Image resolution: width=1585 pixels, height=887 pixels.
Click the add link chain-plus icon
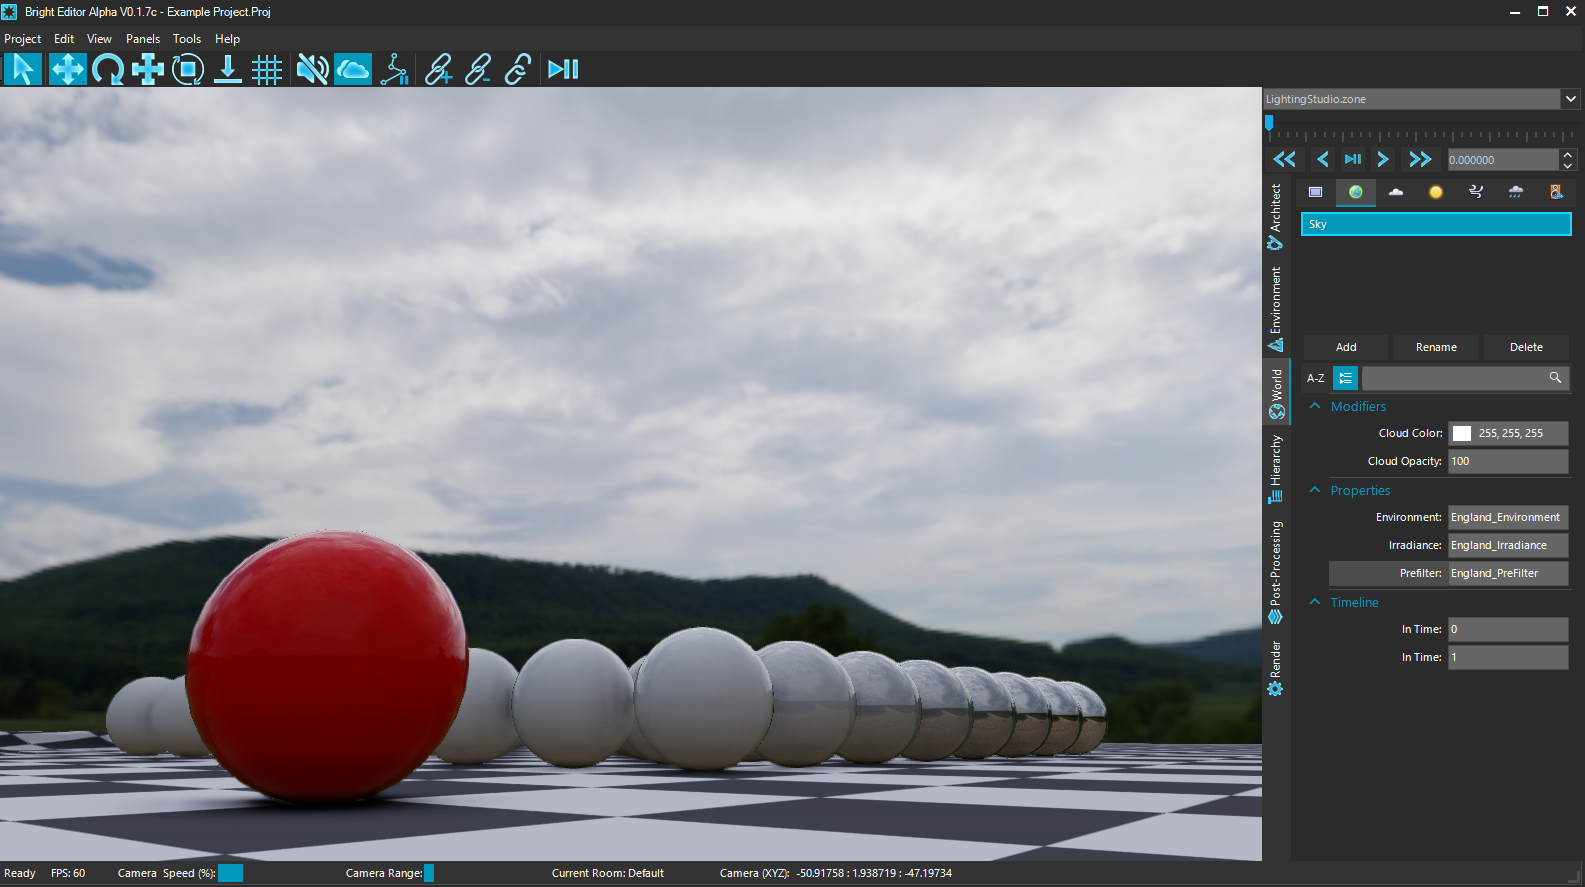[x=438, y=69]
